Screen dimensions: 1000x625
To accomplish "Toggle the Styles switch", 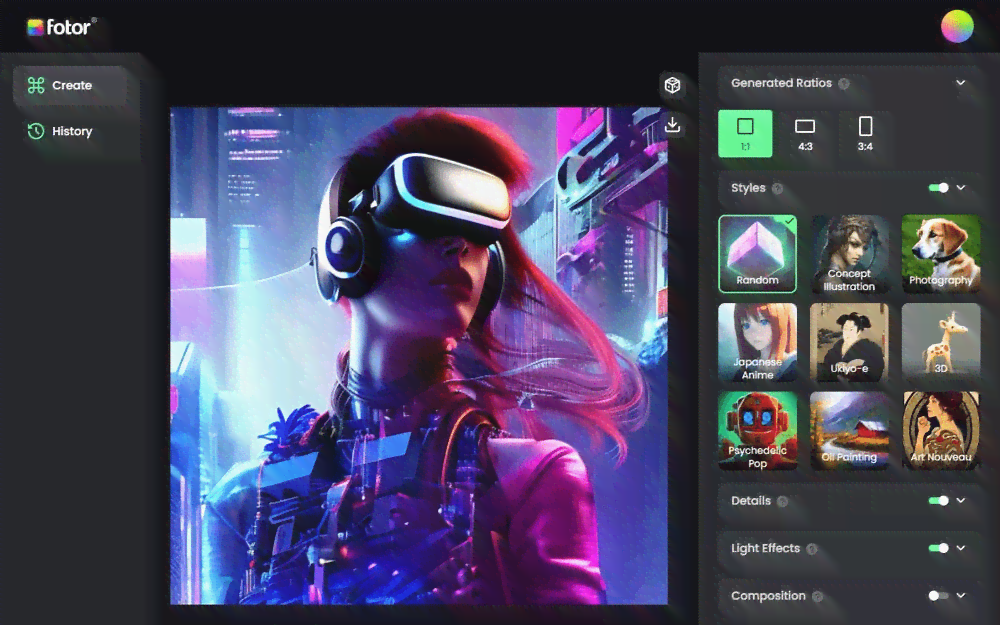I will click(939, 188).
